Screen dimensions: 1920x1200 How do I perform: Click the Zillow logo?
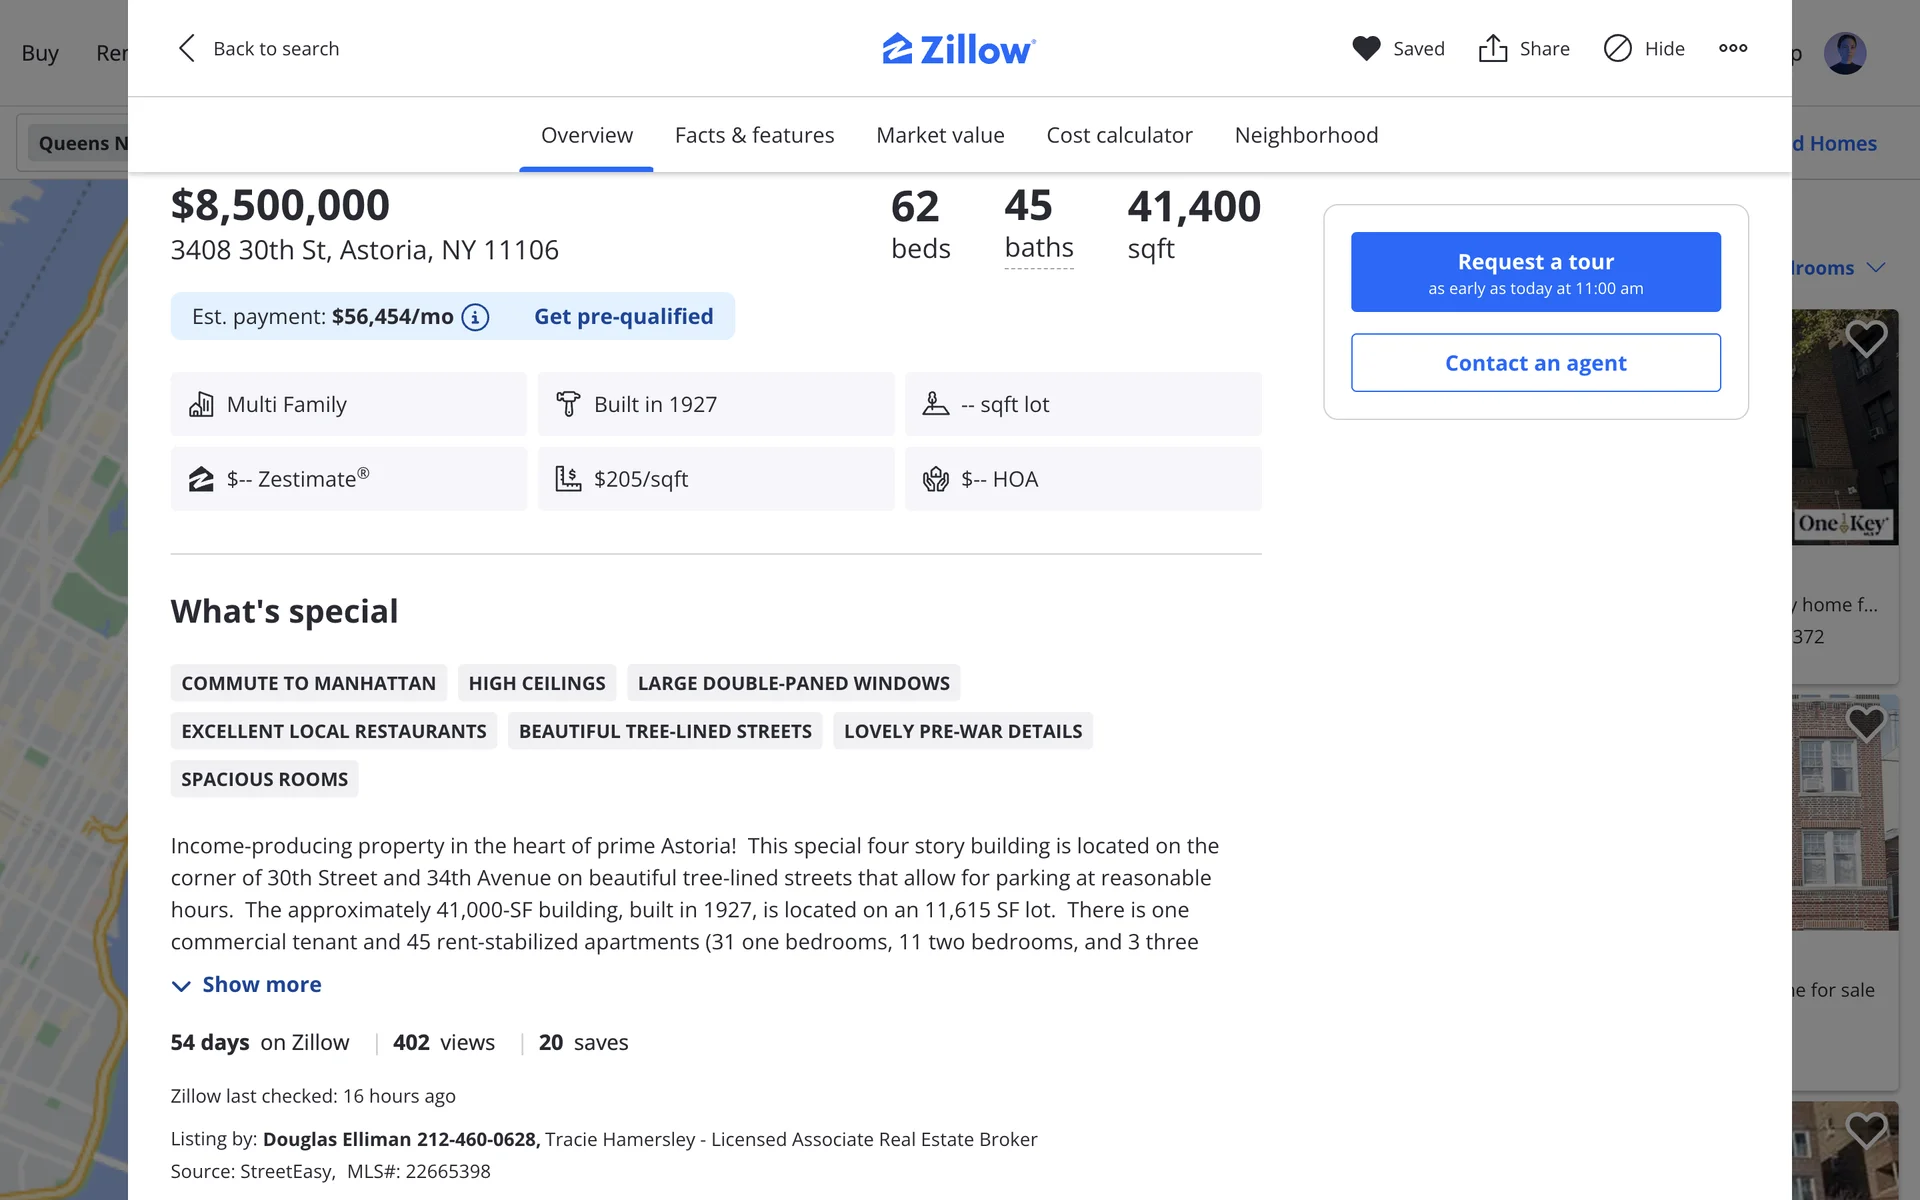[958, 48]
